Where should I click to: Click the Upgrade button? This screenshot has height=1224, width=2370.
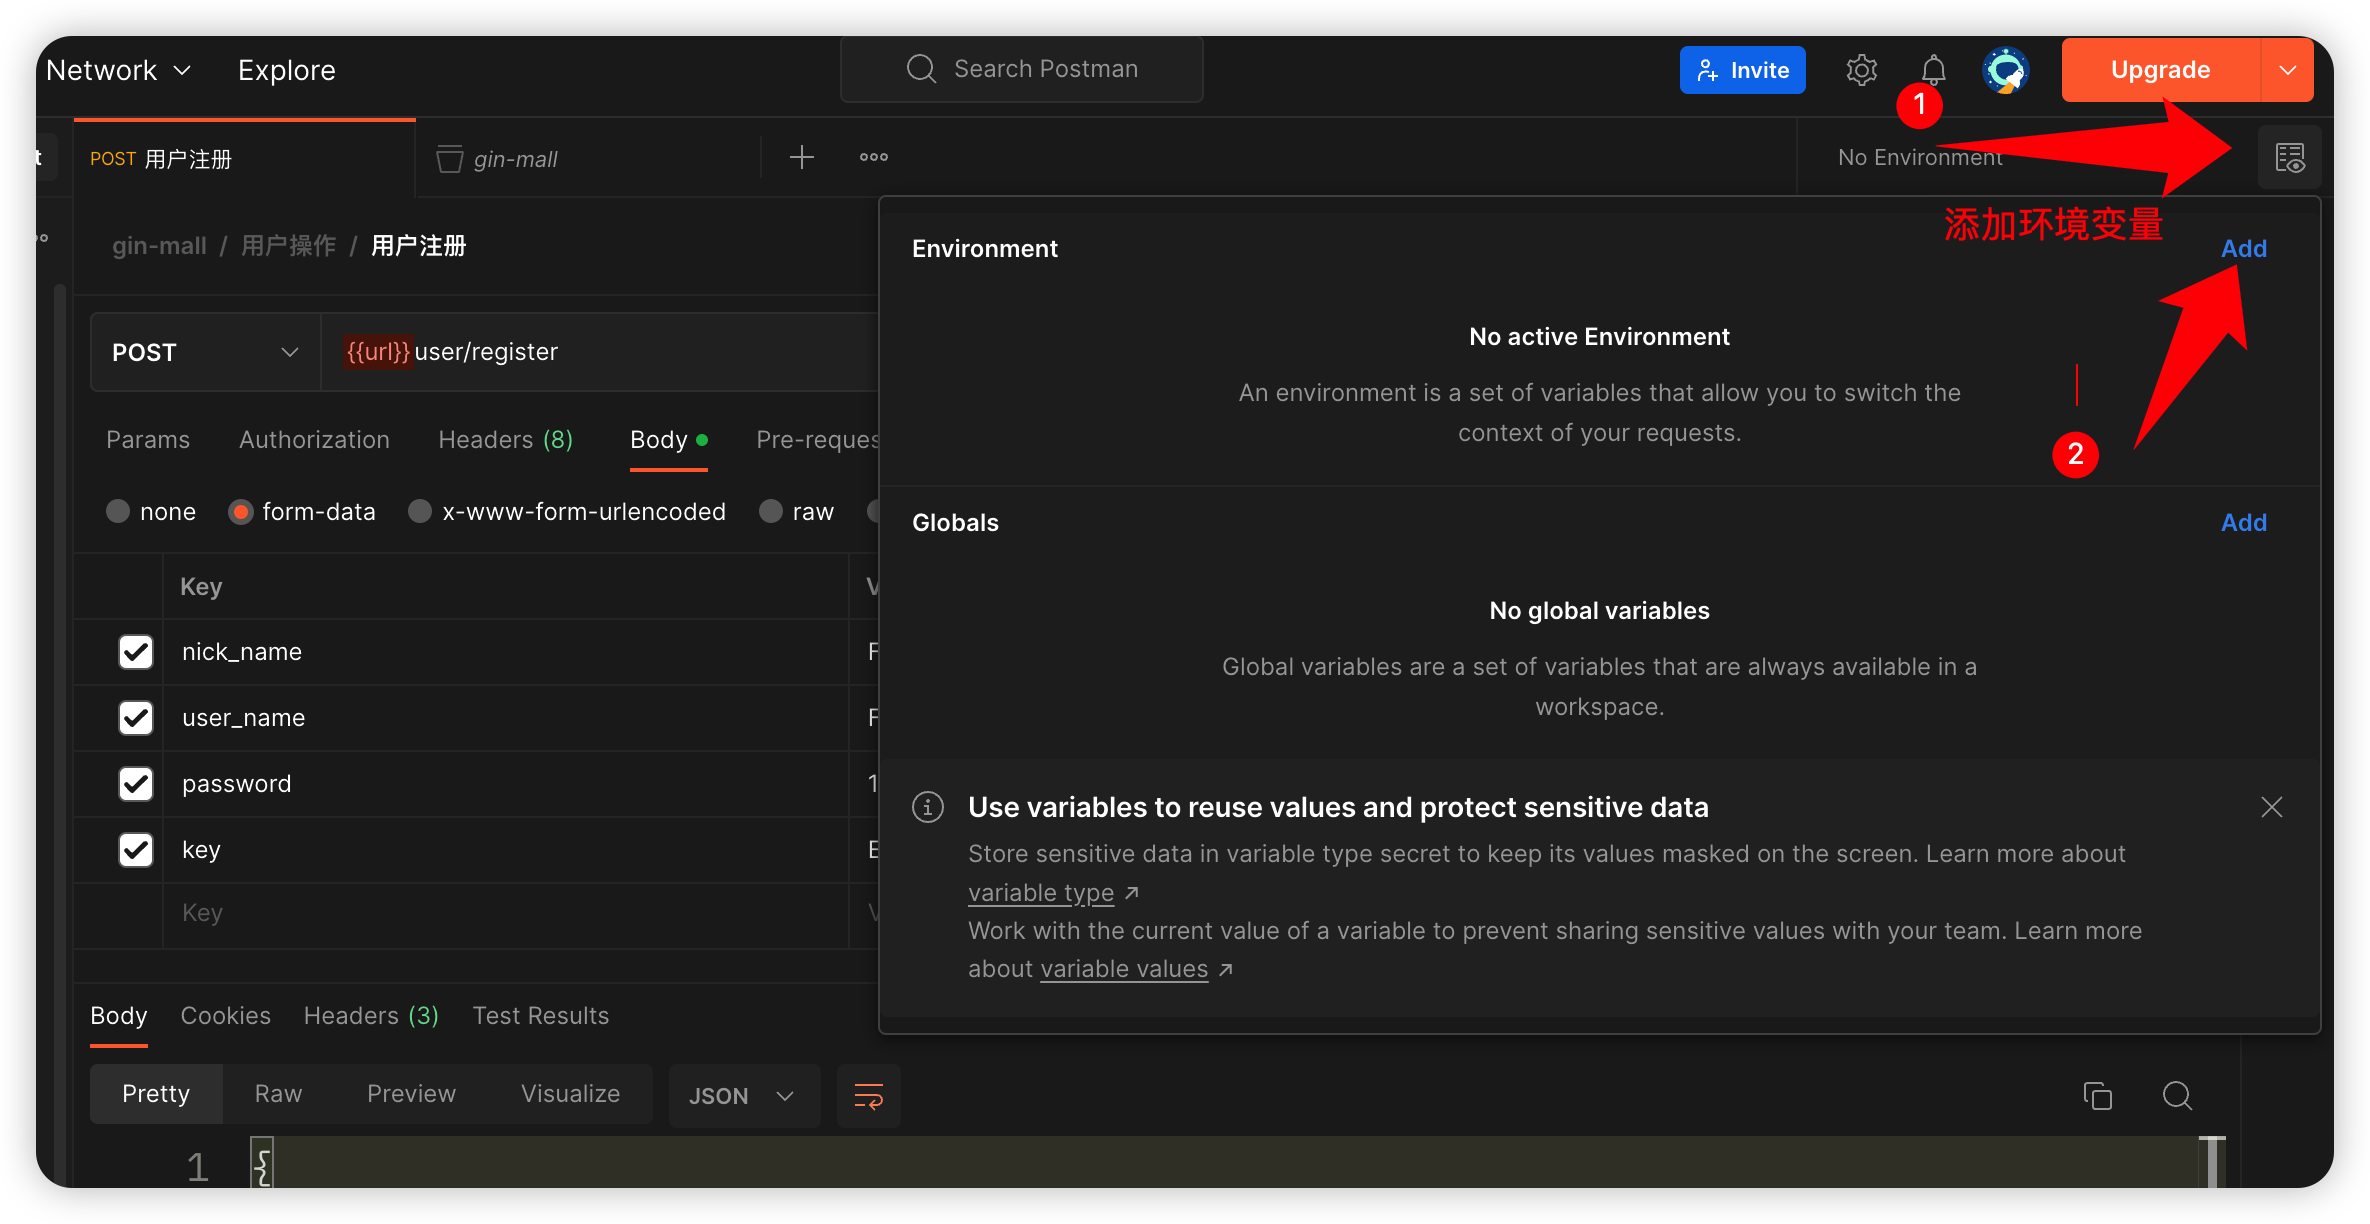click(x=2160, y=70)
